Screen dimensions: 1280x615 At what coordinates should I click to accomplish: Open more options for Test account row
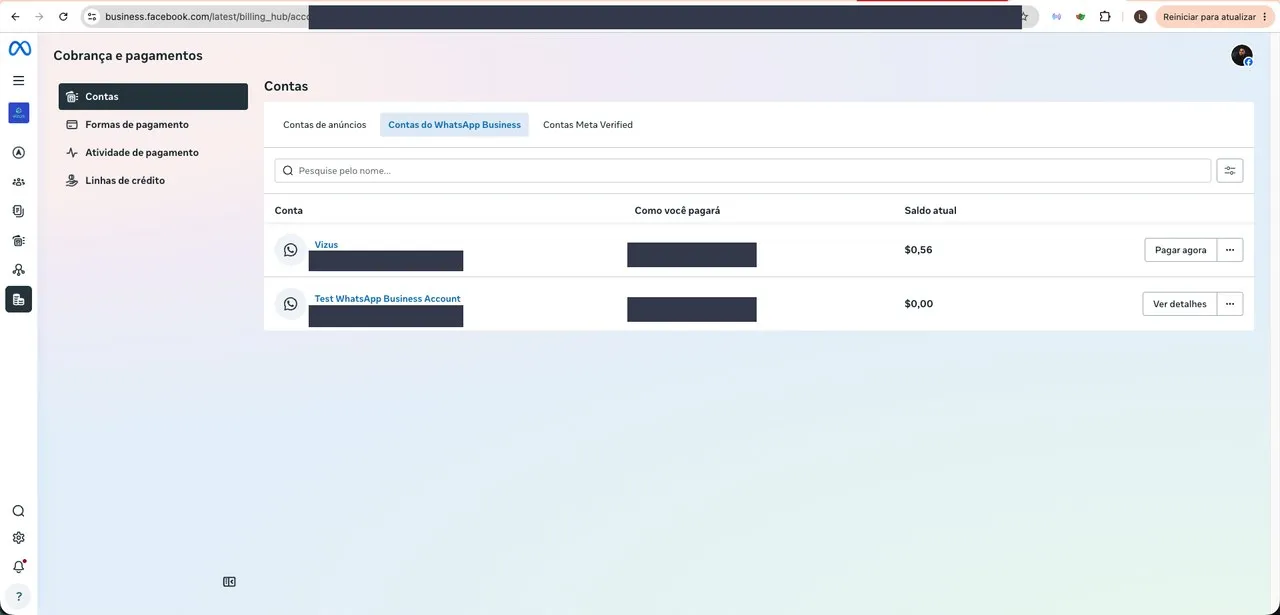point(1230,304)
